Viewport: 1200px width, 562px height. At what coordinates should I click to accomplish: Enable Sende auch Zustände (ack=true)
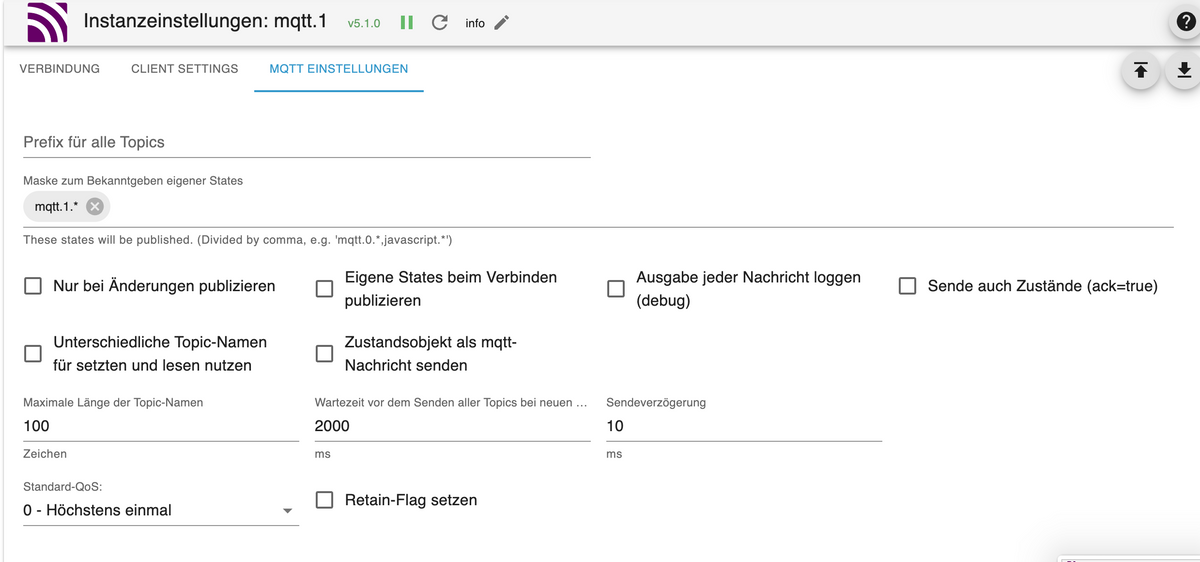(x=907, y=286)
